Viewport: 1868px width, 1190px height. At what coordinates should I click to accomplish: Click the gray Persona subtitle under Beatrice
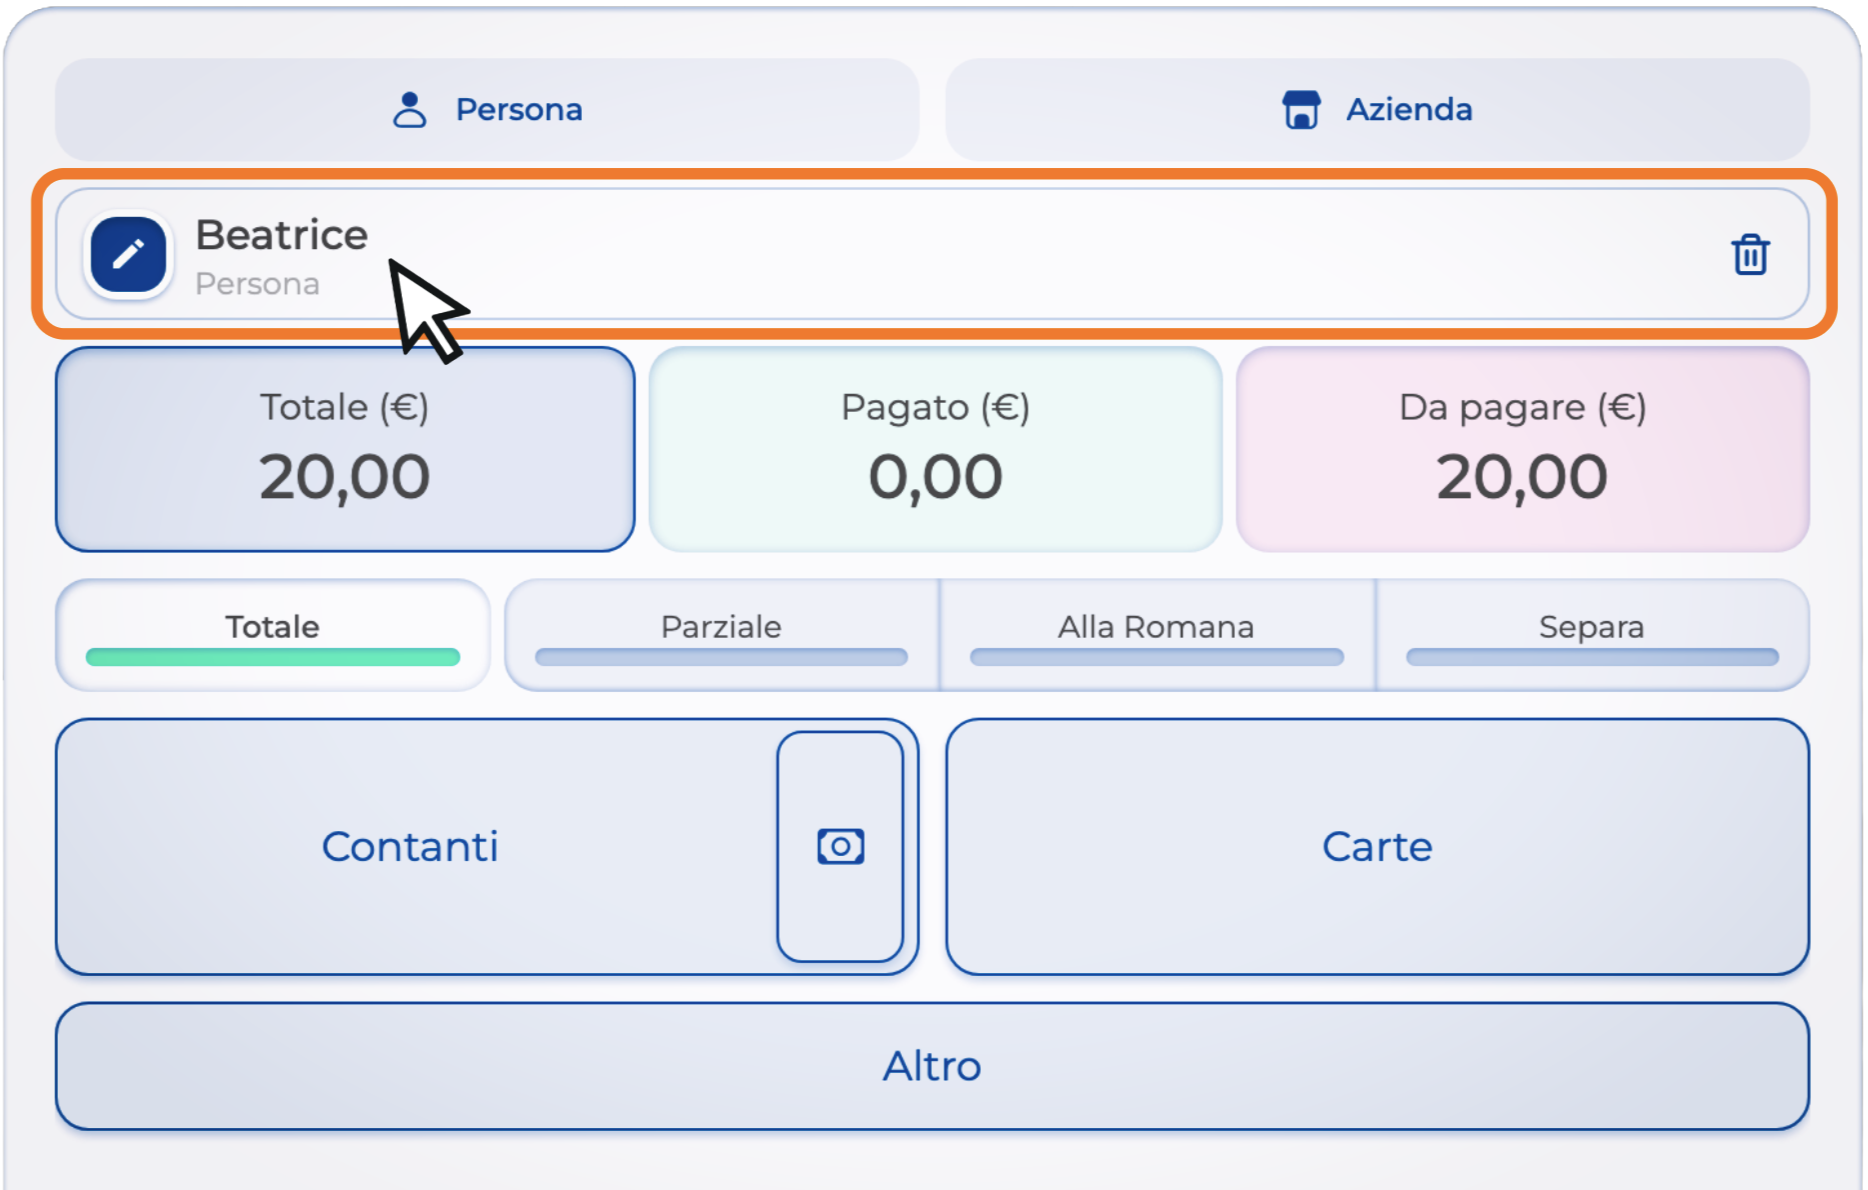point(257,284)
